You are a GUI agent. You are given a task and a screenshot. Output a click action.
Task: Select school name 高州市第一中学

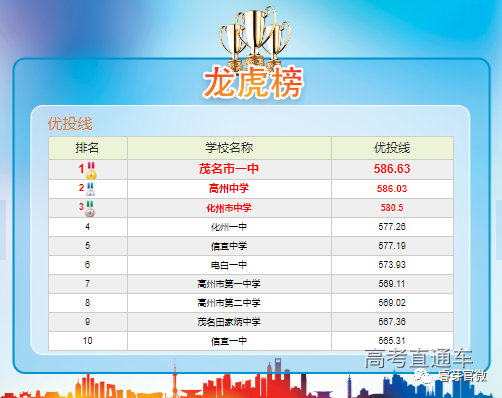click(229, 284)
